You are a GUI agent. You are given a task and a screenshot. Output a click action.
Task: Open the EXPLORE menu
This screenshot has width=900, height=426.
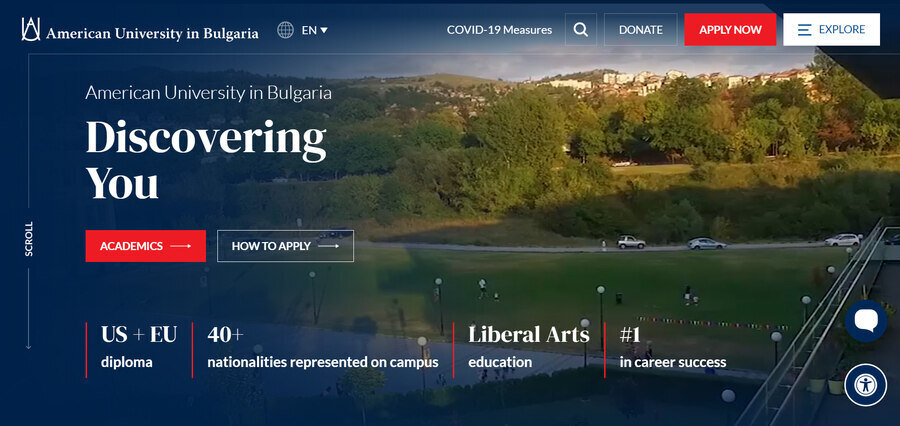831,30
